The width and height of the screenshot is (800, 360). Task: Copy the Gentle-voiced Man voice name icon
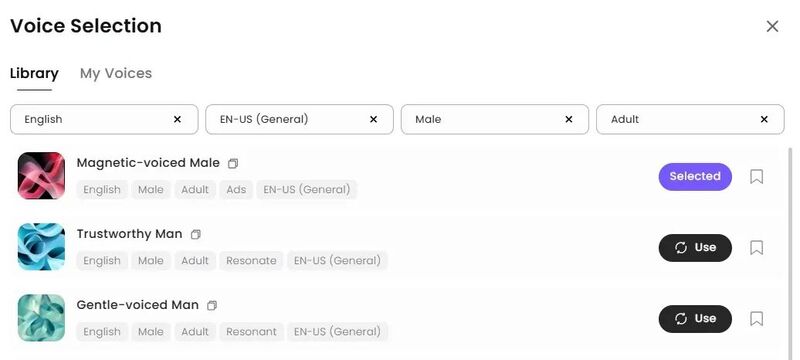pos(212,305)
